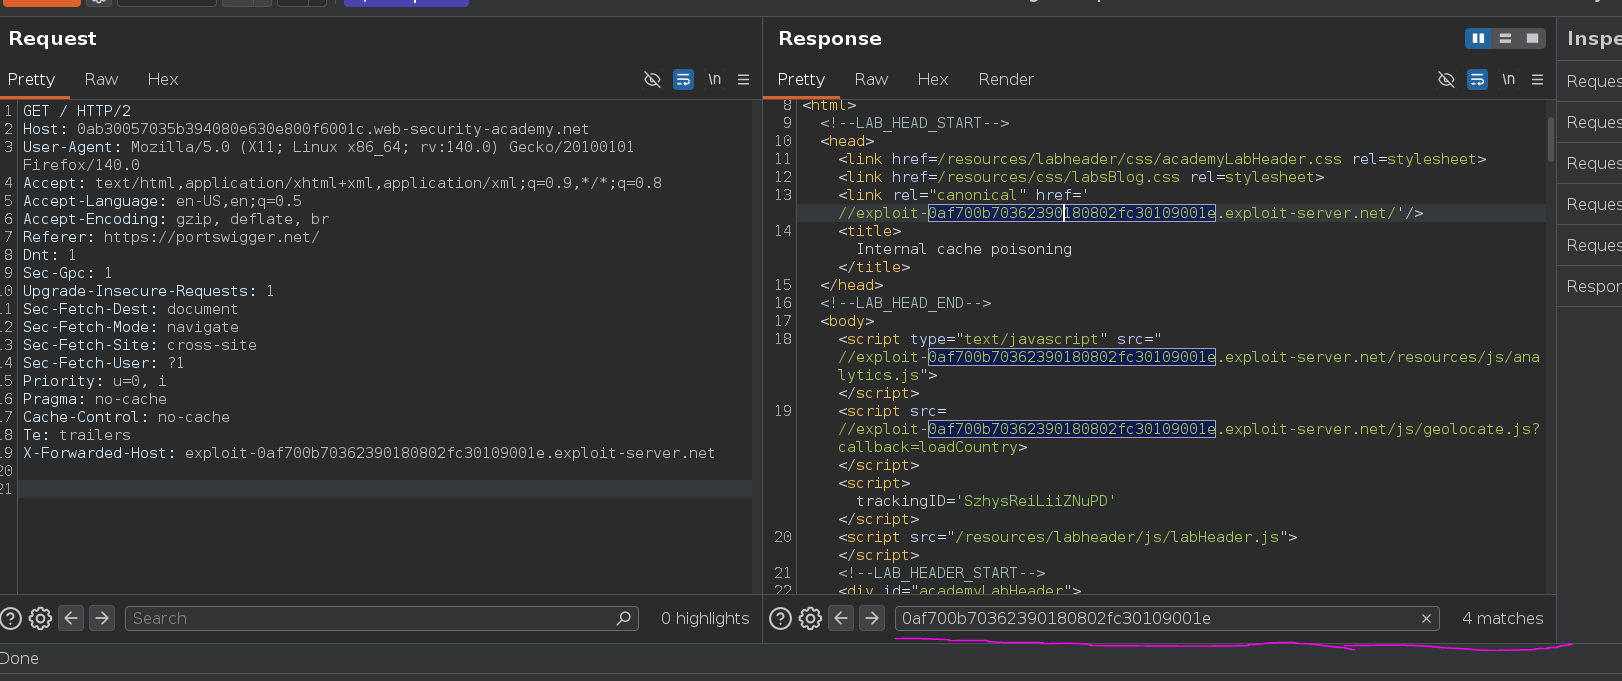The image size is (1622, 681).
Task: Click the 'Cache-Control: no-cache' header line
Action: 126,417
